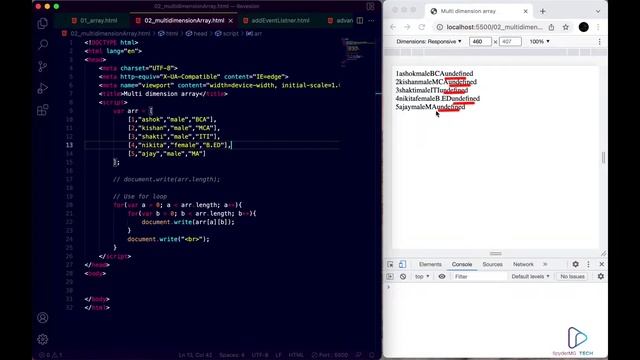Switch to the Sources tab
Screen dimensions: 640x360
[x=492, y=264]
